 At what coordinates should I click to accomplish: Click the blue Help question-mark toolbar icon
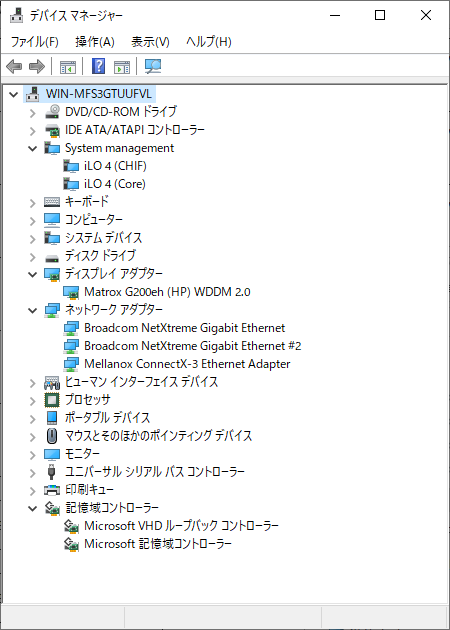pyautogui.click(x=98, y=66)
